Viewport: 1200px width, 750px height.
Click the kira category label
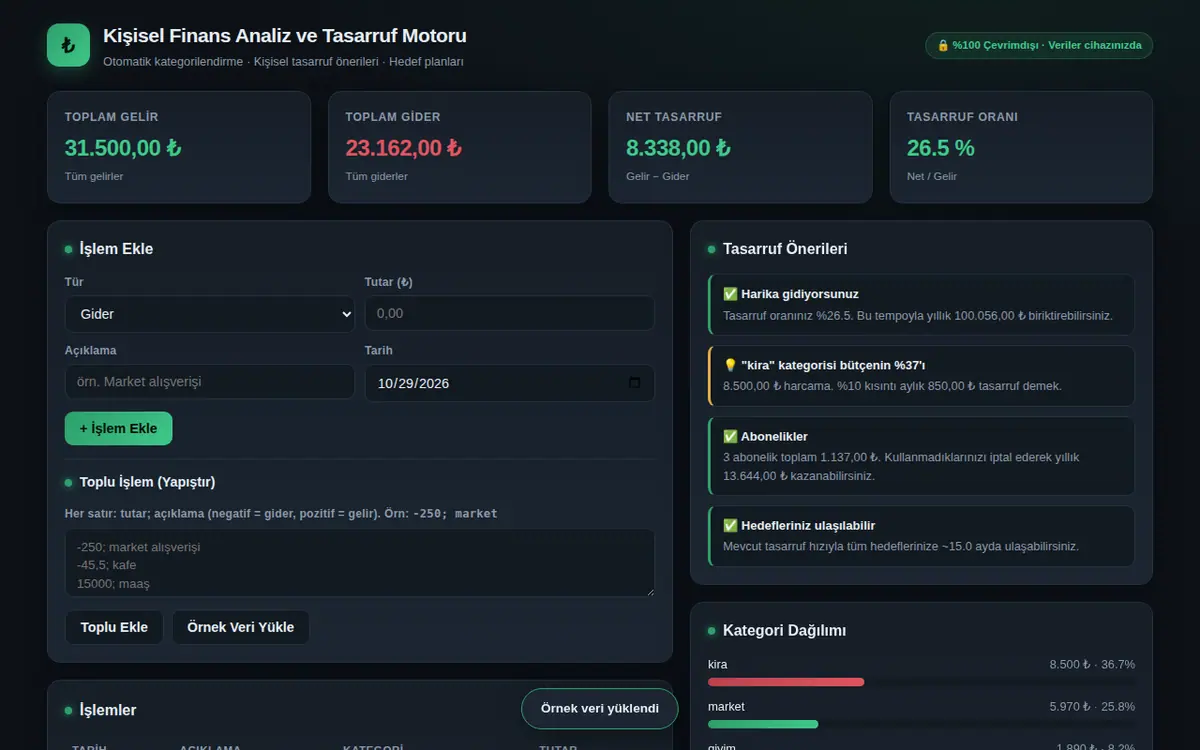click(x=717, y=664)
